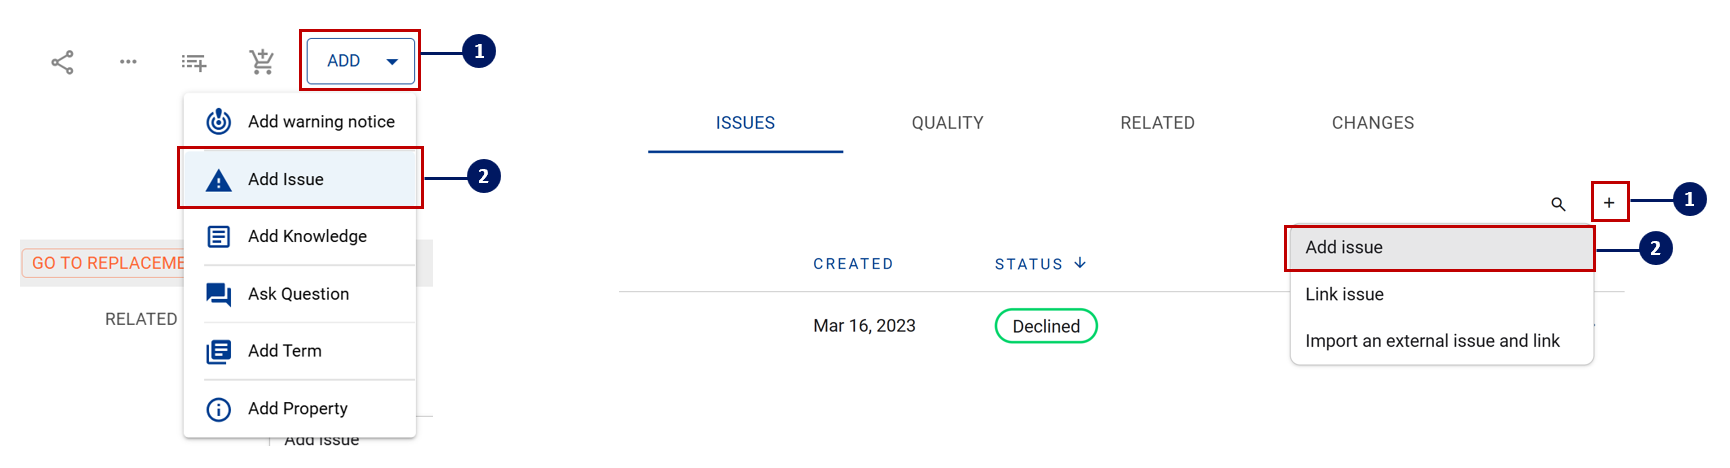Click GO TO REPLACEMENT button
This screenshot has height=468, width=1730.
click(x=104, y=263)
